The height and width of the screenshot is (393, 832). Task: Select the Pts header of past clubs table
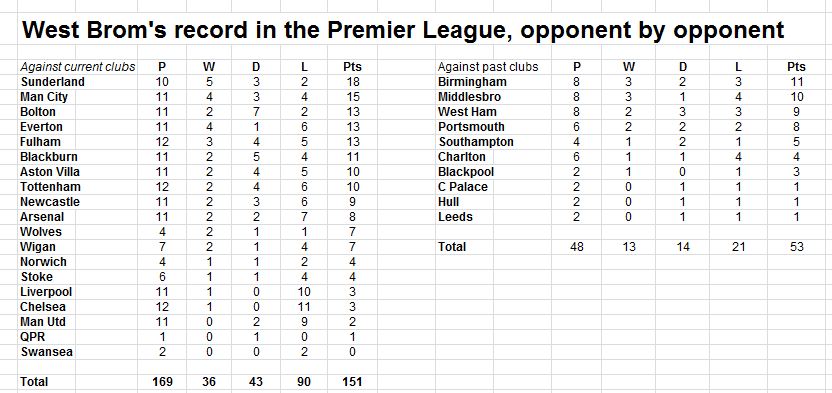click(796, 67)
